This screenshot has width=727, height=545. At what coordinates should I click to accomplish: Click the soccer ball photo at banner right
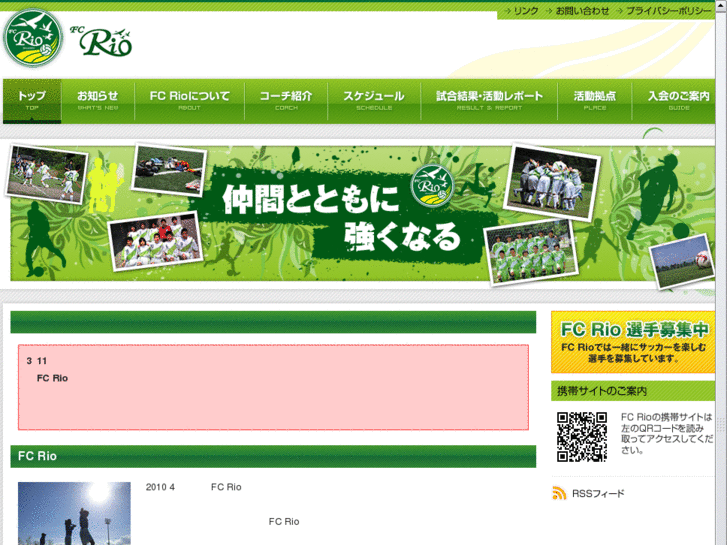682,261
